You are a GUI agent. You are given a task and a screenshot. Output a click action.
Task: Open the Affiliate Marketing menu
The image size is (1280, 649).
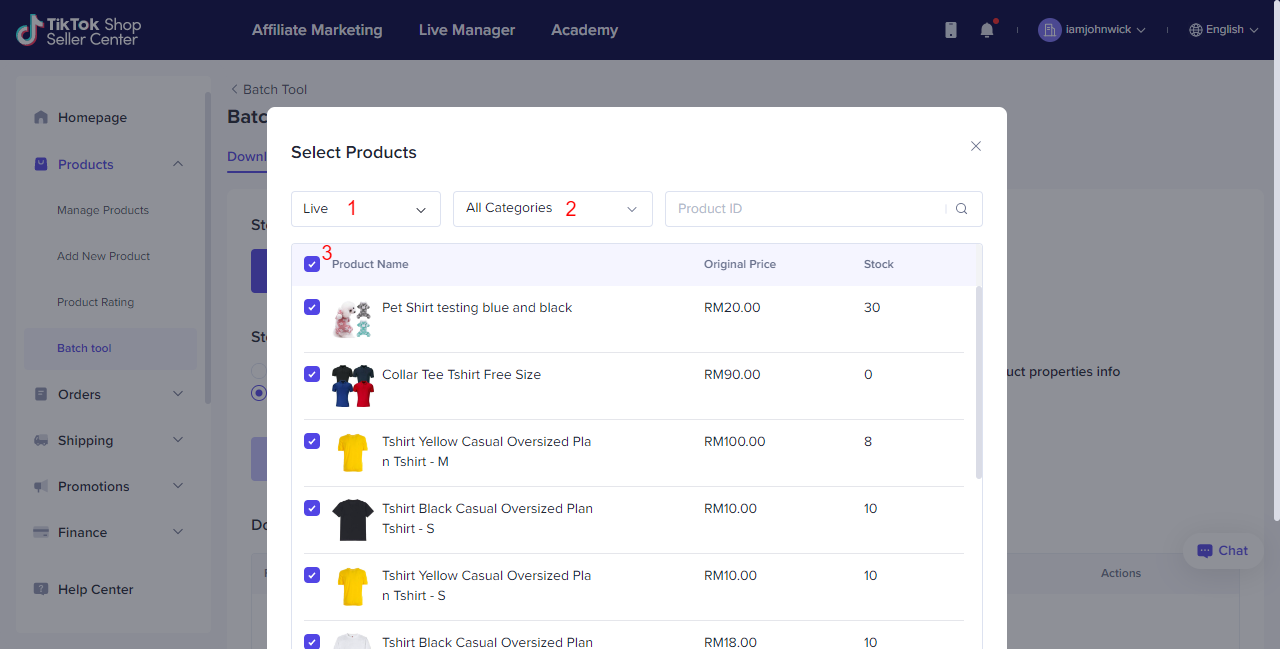317,30
